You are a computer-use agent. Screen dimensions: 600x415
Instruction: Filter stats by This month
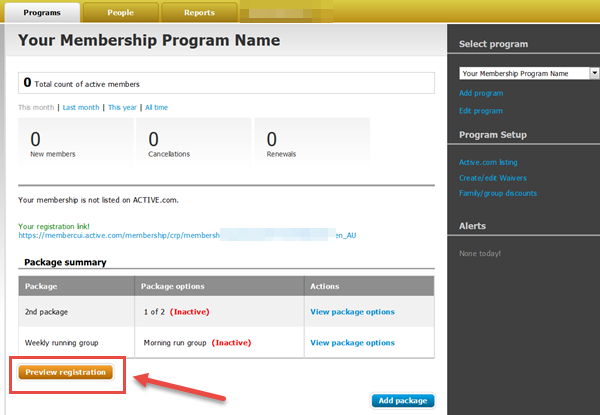[36, 107]
